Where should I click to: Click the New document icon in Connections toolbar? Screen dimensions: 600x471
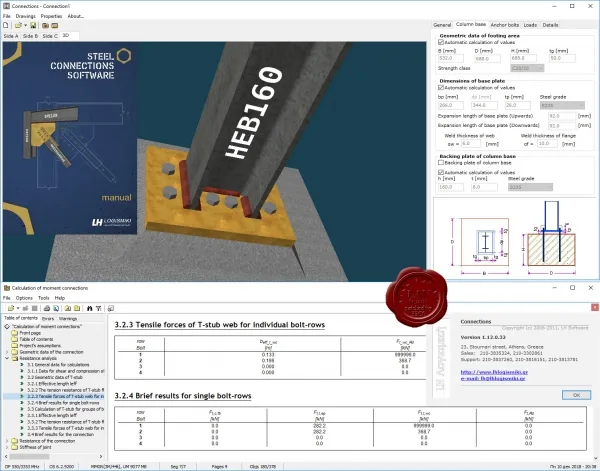click(6, 25)
